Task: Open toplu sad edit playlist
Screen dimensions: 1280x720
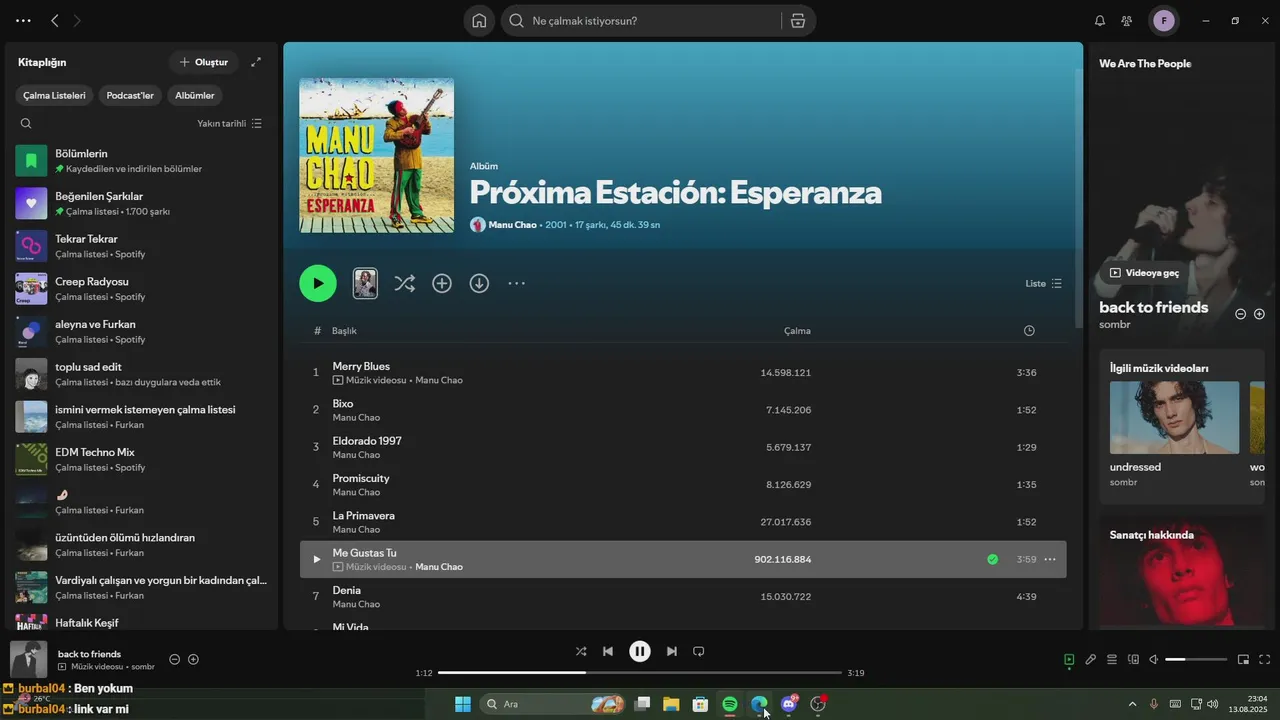Action: (141, 374)
